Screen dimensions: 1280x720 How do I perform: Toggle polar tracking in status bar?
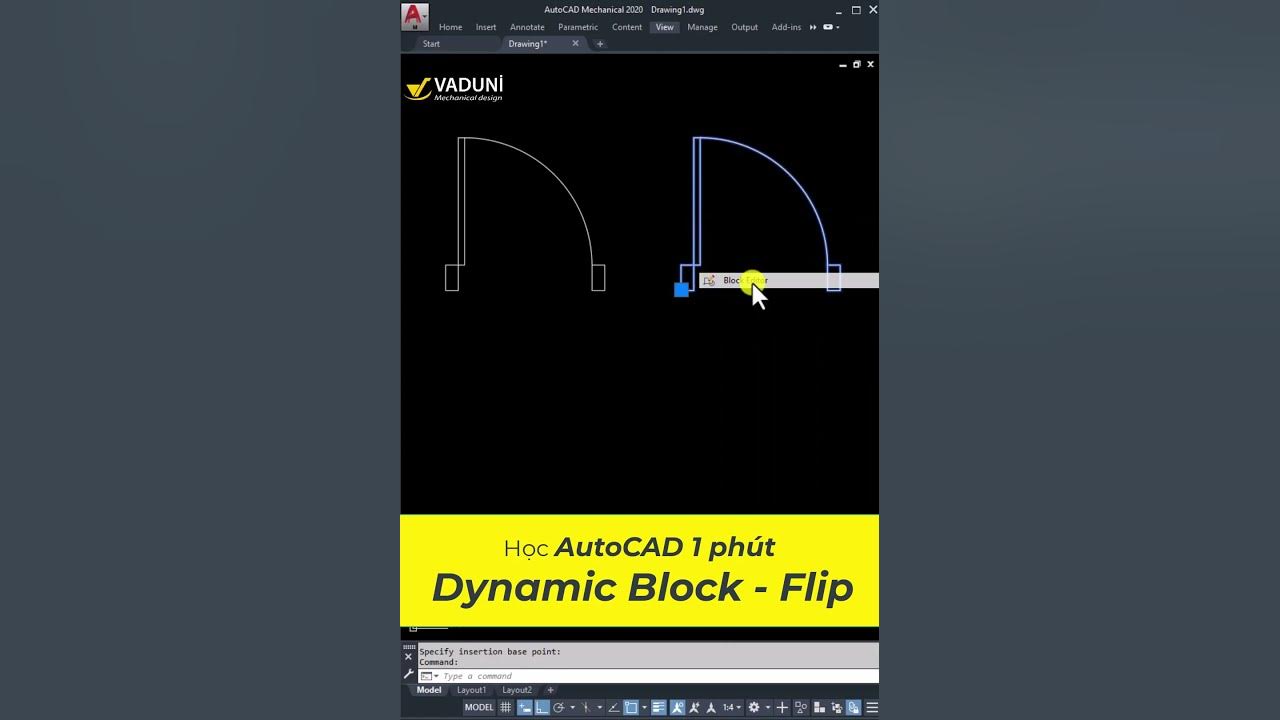click(558, 707)
